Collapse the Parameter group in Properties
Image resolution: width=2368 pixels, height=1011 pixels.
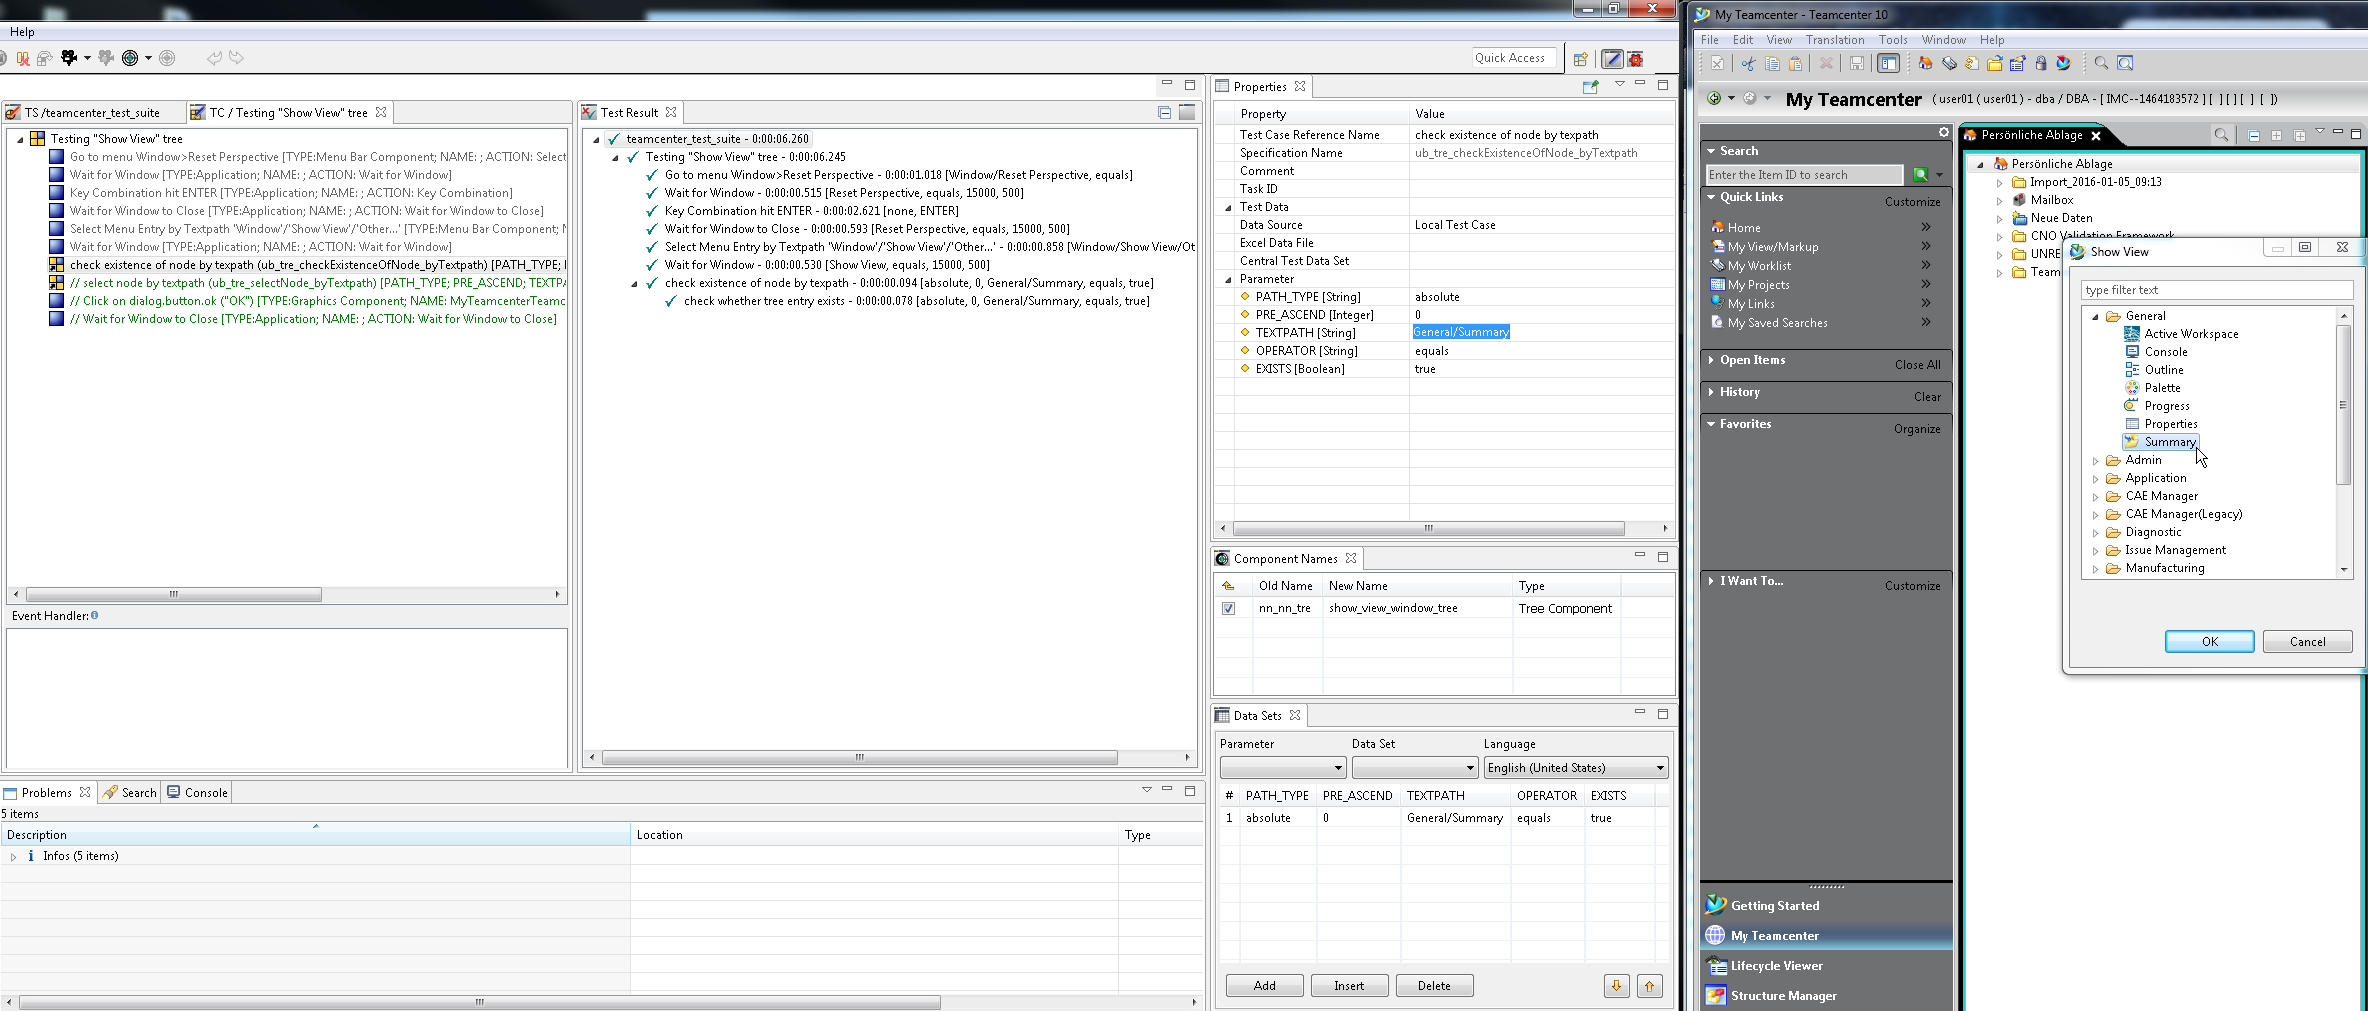click(1228, 280)
